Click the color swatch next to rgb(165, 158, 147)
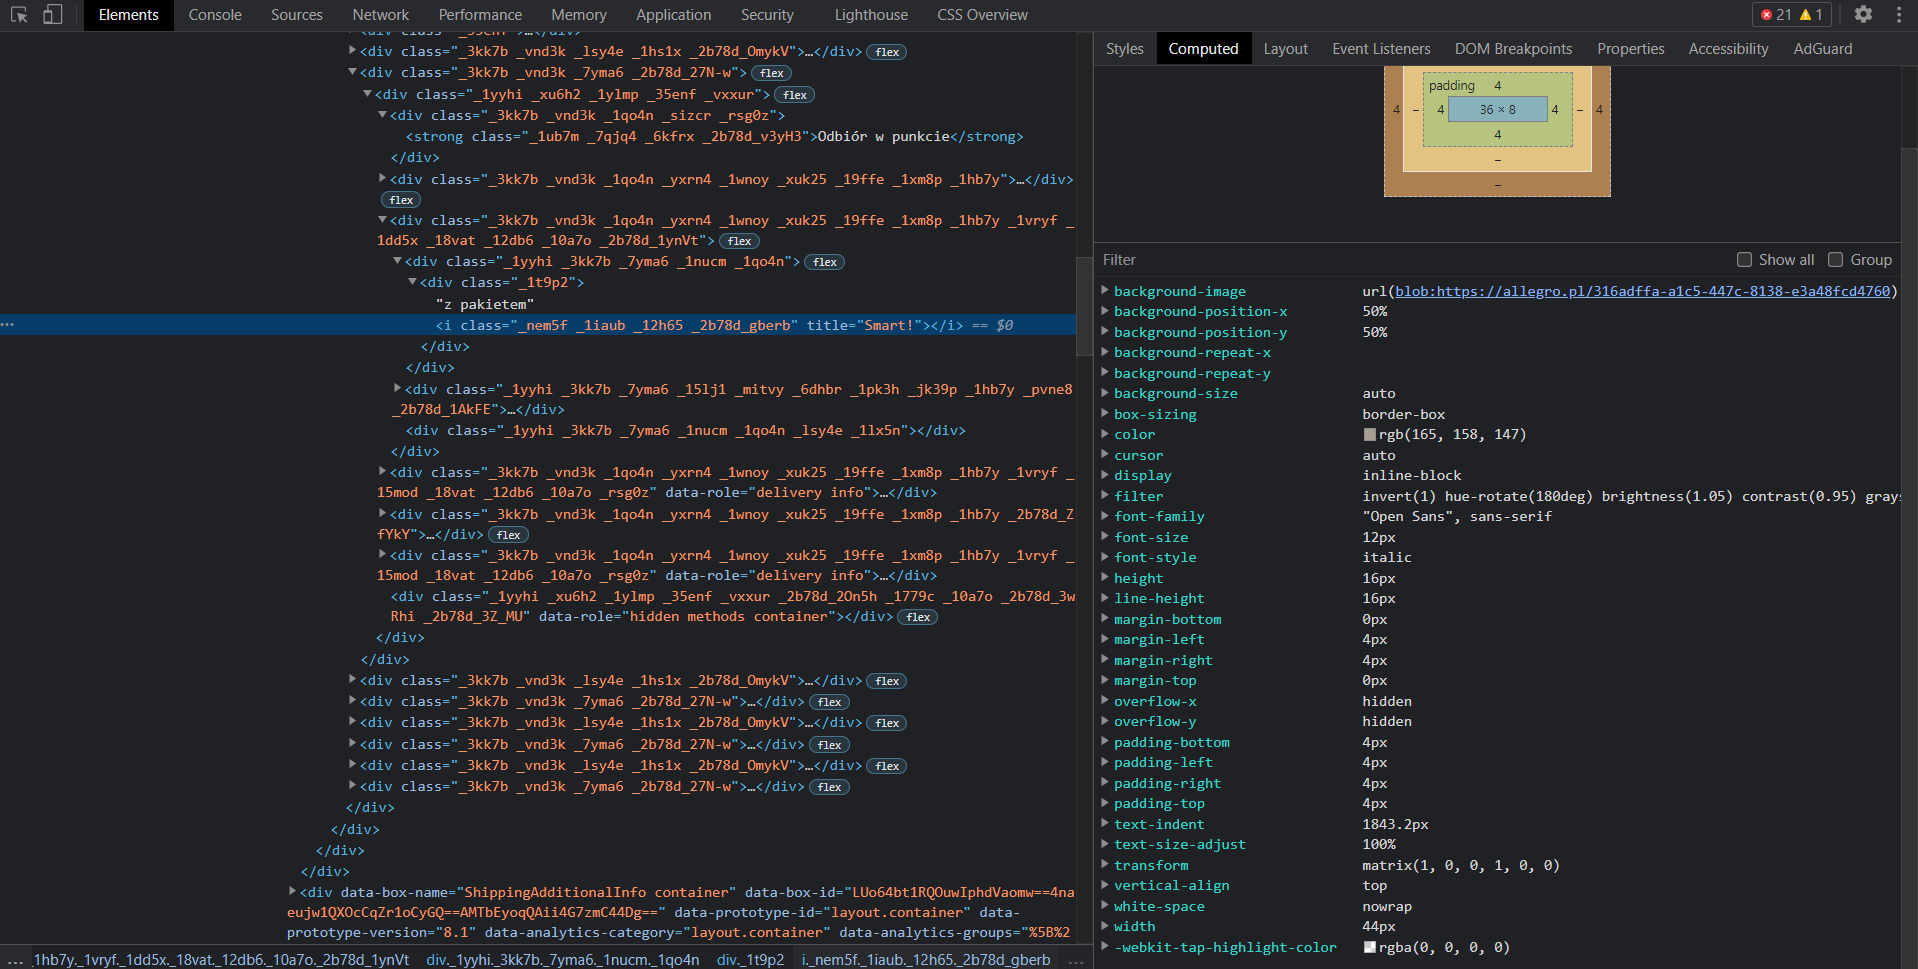The image size is (1918, 969). click(1369, 434)
